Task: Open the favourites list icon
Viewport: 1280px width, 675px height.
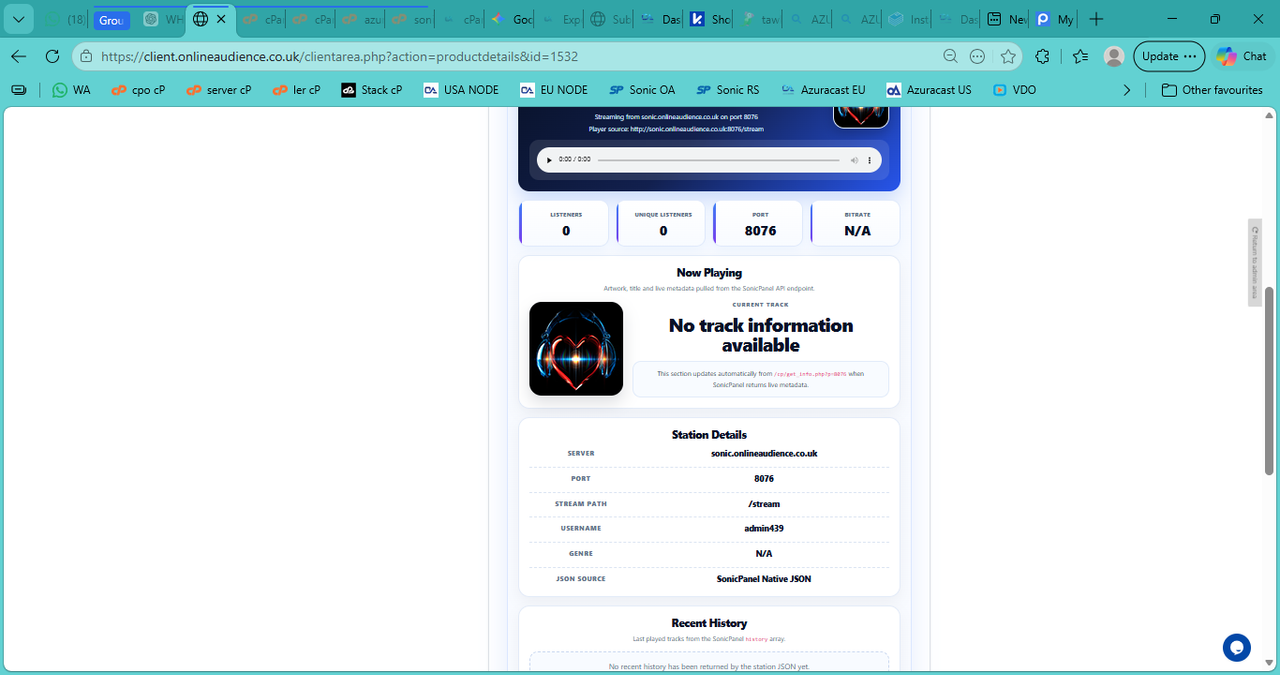Action: pyautogui.click(x=1080, y=56)
